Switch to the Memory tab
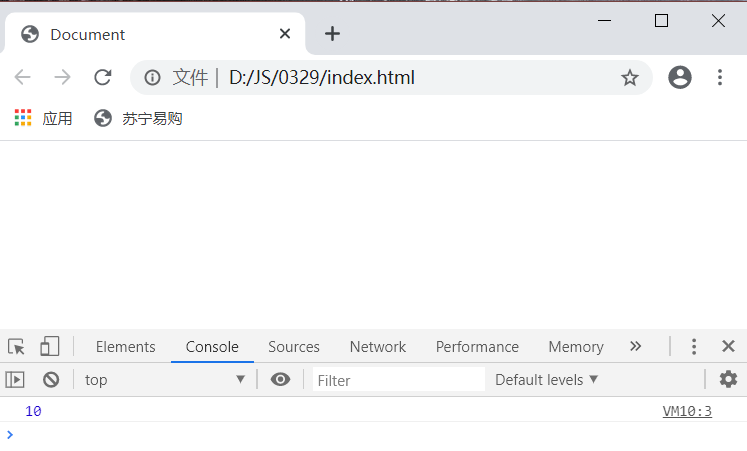Viewport: 747px width, 451px height. [576, 347]
